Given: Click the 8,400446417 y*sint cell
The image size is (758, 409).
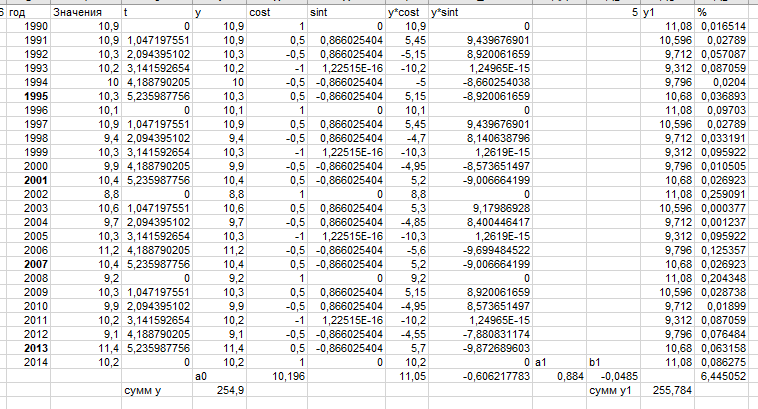Looking at the screenshot, I should tap(480, 222).
